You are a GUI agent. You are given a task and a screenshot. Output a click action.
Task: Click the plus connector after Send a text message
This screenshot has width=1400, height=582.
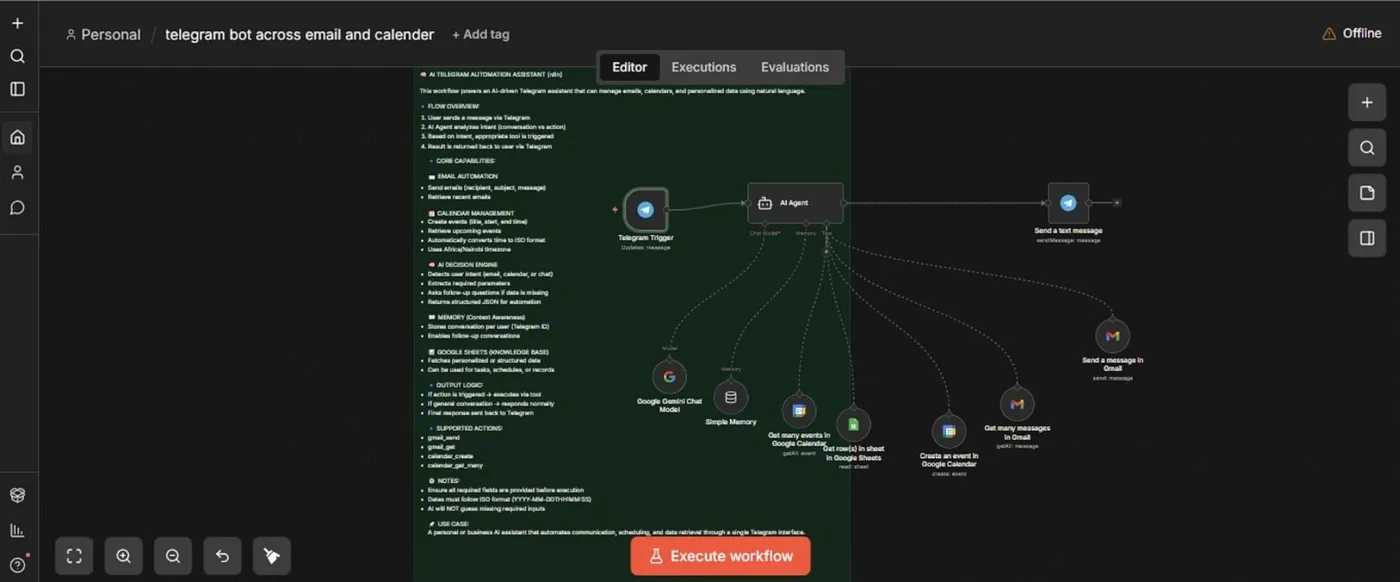(x=1117, y=203)
